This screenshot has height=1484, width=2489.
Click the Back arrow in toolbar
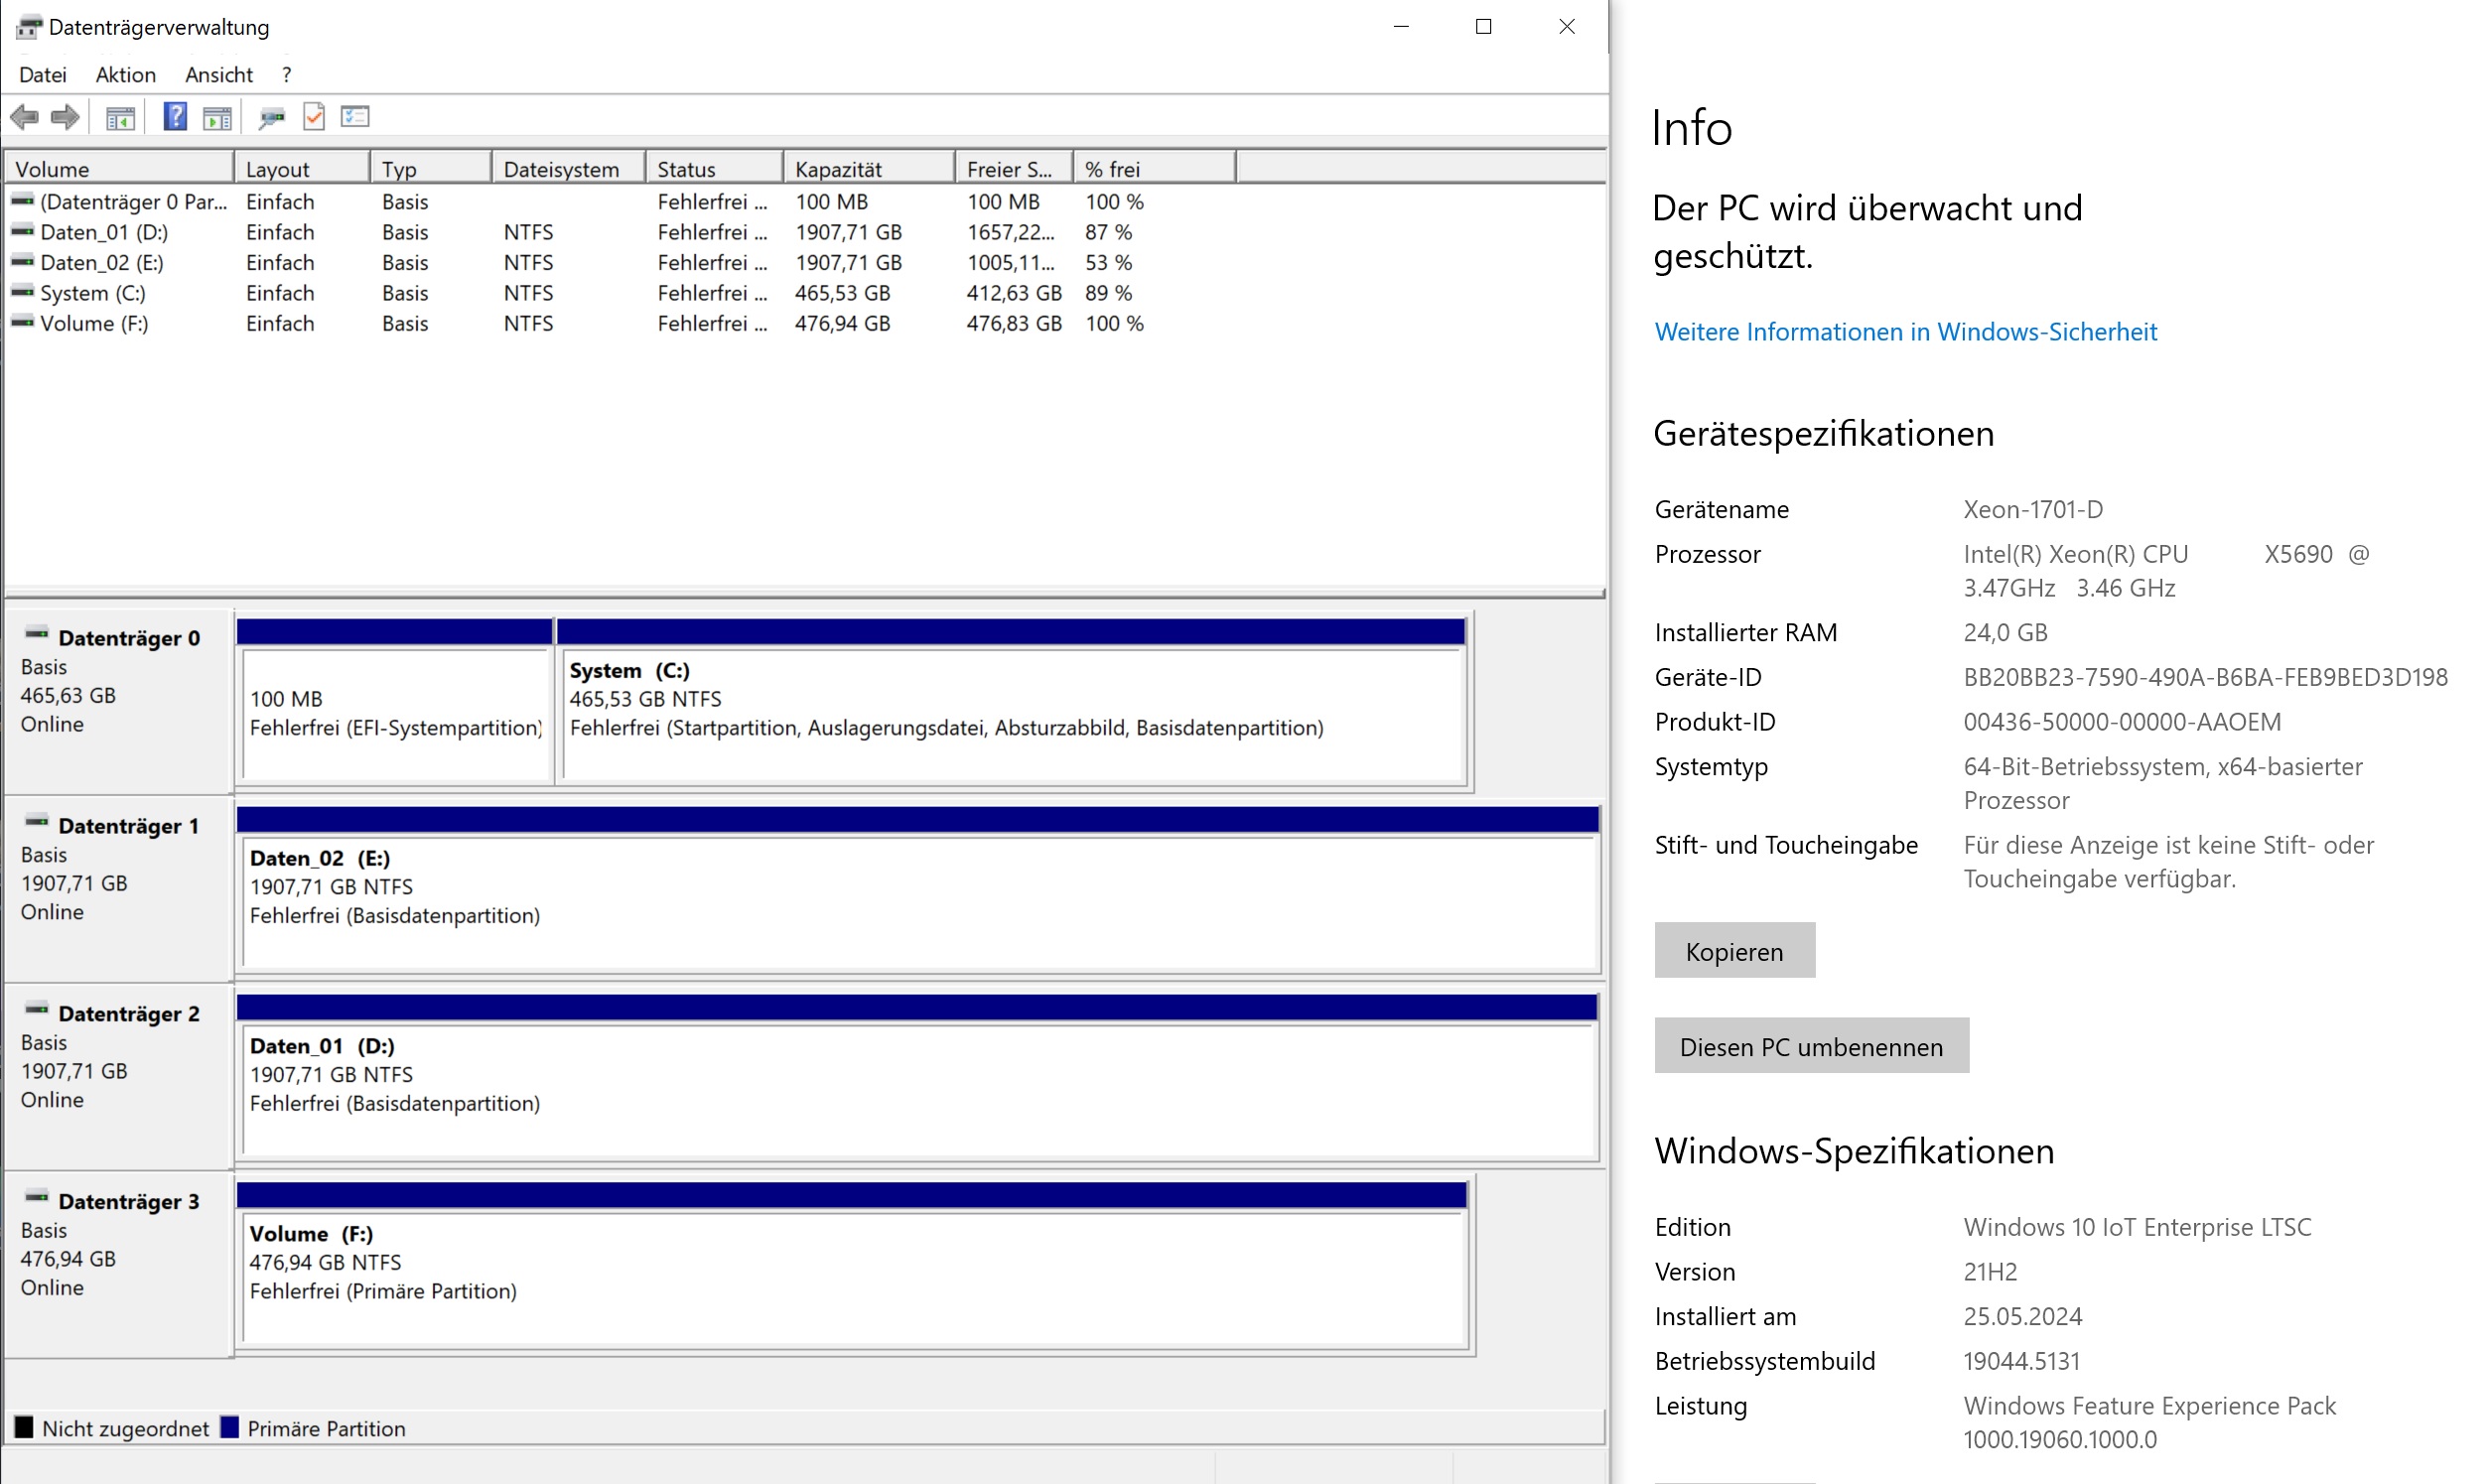24,117
